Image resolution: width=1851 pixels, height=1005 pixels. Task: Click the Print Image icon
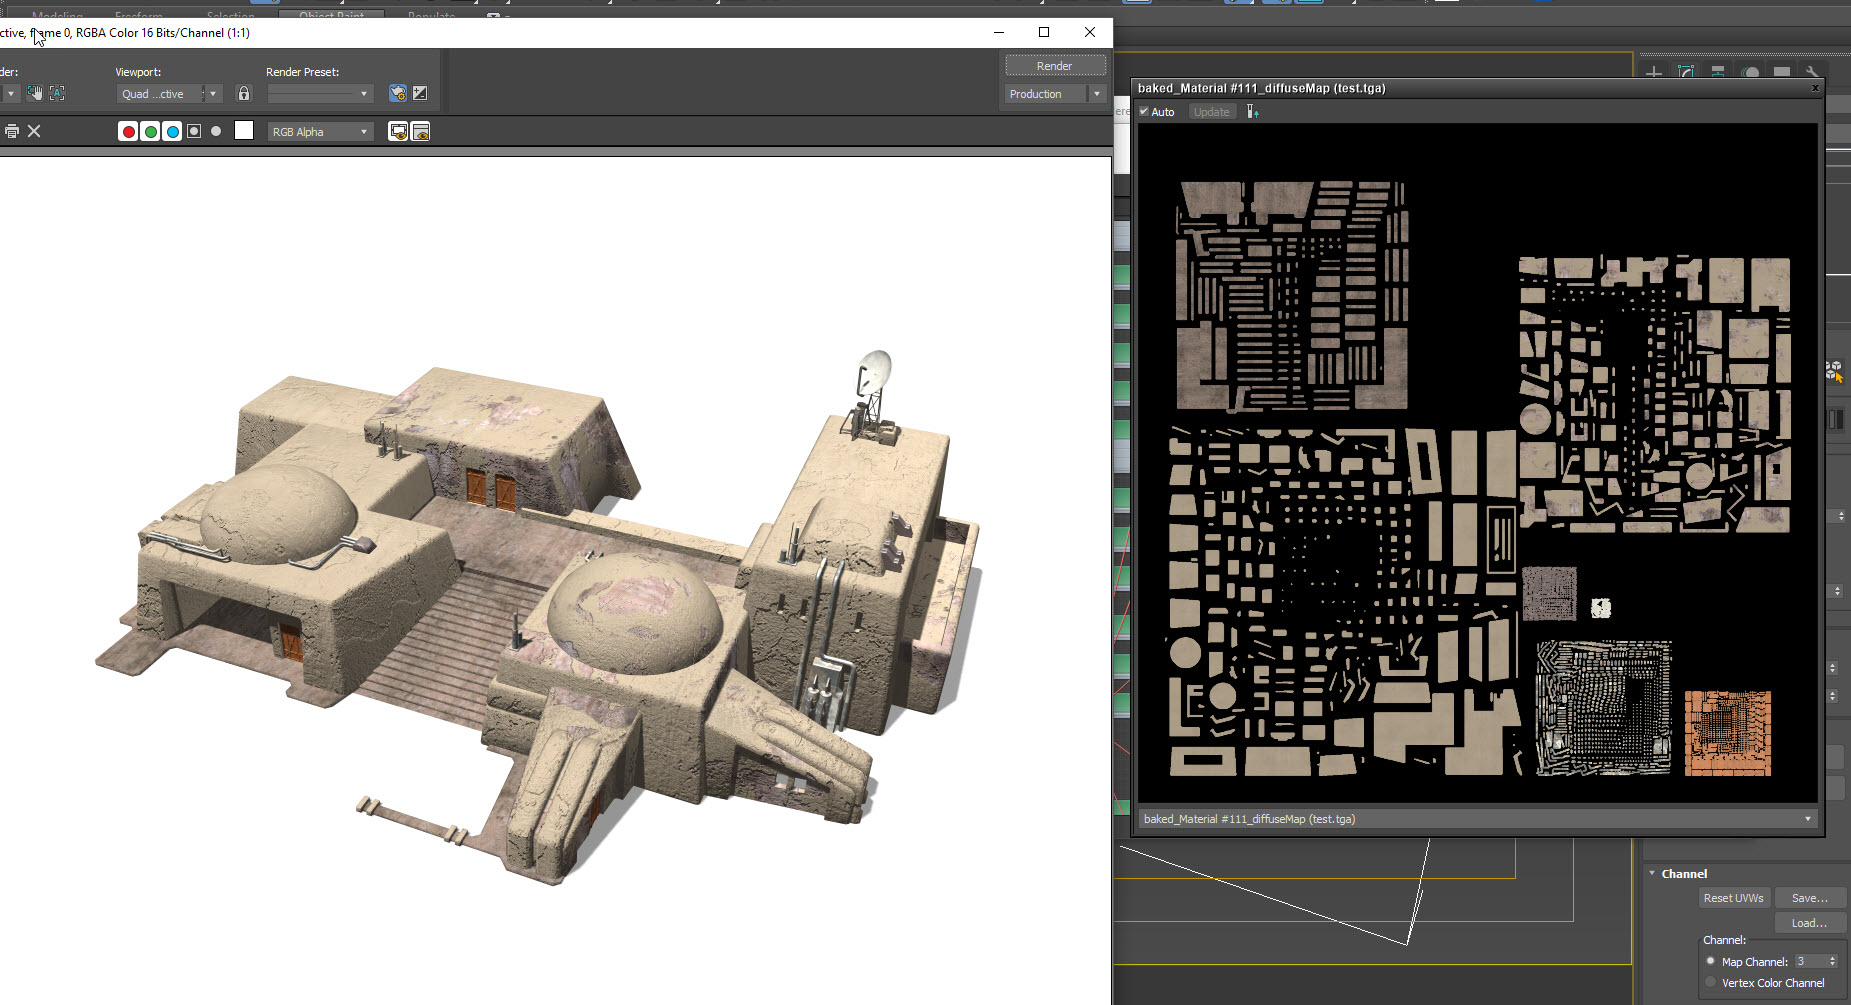pyautogui.click(x=12, y=131)
